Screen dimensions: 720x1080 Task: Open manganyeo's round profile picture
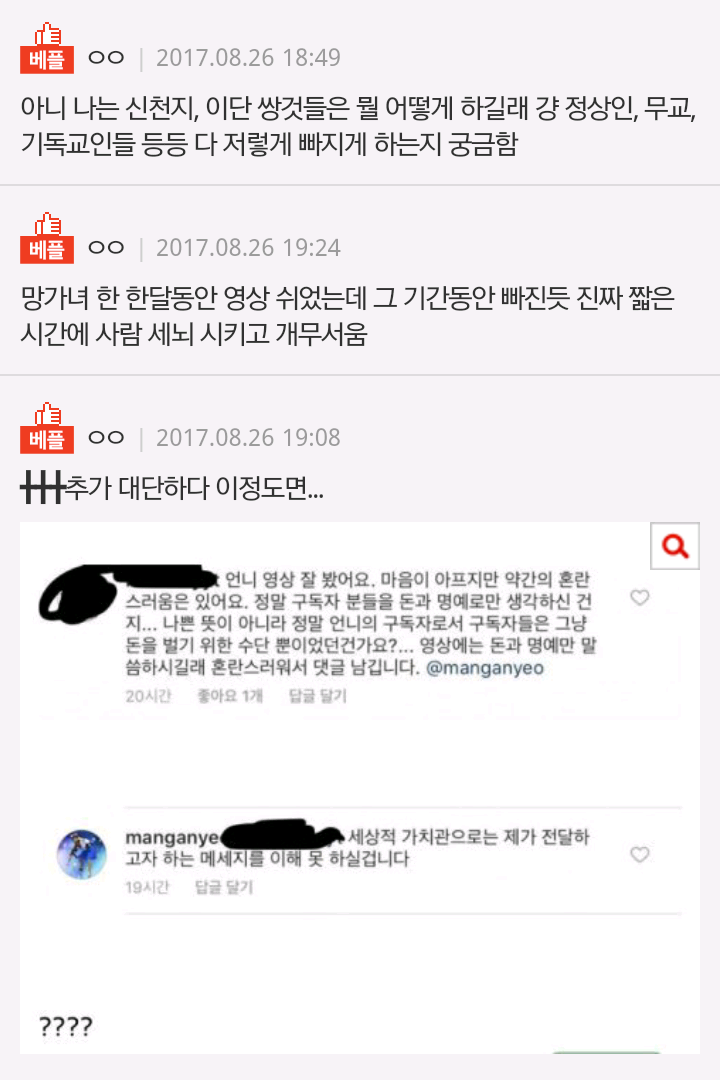point(81,854)
